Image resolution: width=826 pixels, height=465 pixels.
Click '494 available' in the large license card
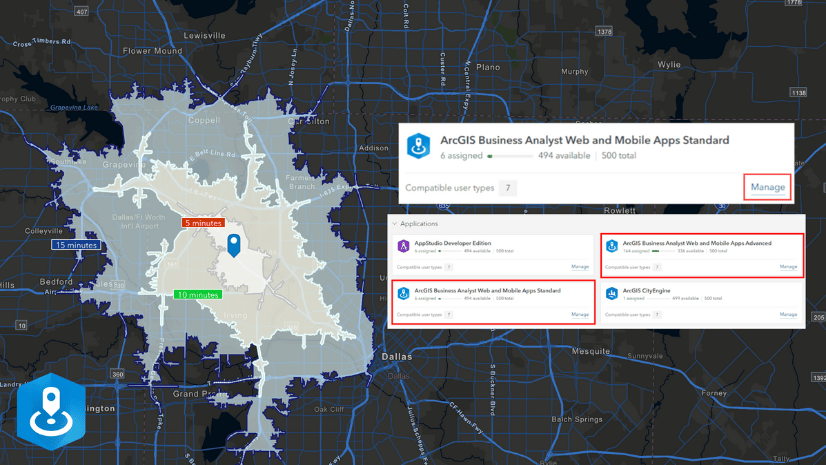[x=564, y=156]
